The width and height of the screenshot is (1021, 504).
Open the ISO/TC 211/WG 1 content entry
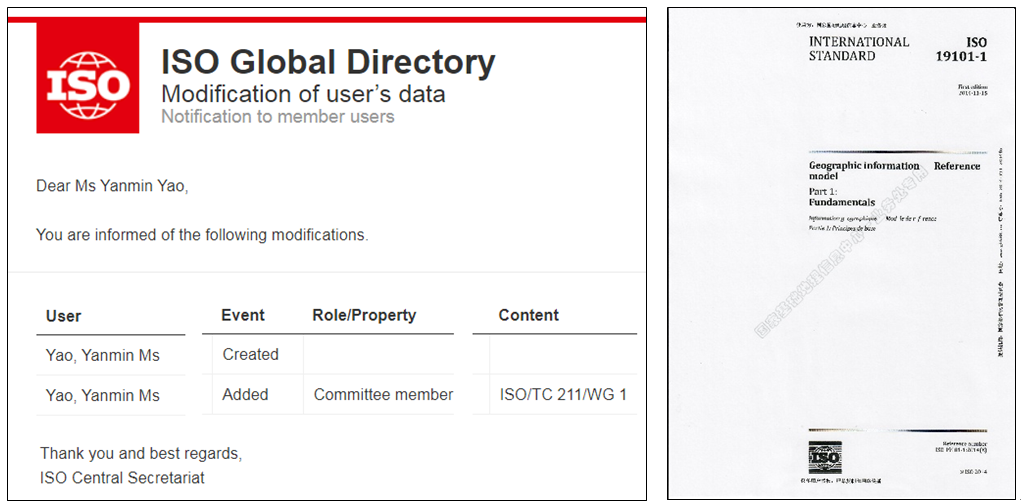(x=563, y=394)
